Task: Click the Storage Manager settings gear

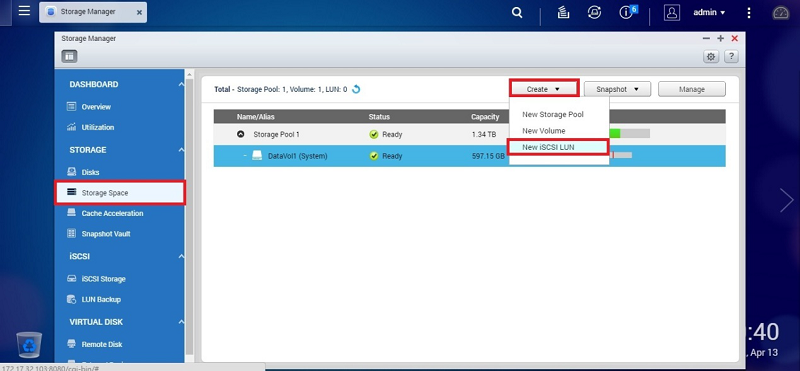Action: click(x=711, y=57)
